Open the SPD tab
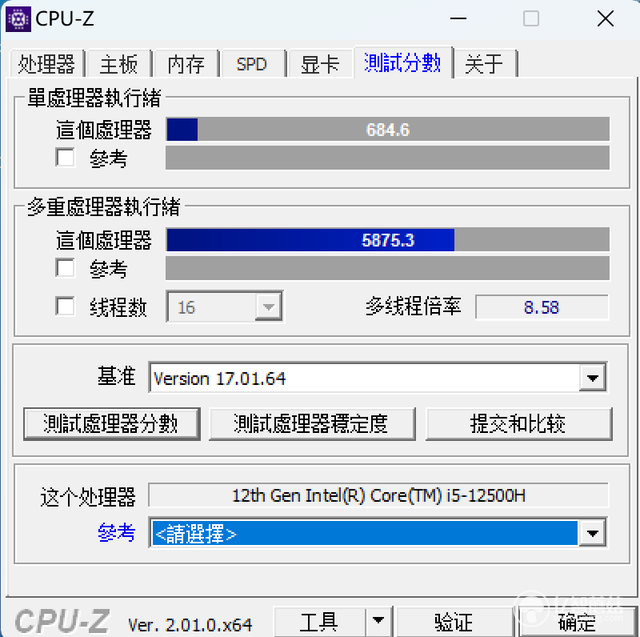This screenshot has height=637, width=640. (x=252, y=64)
